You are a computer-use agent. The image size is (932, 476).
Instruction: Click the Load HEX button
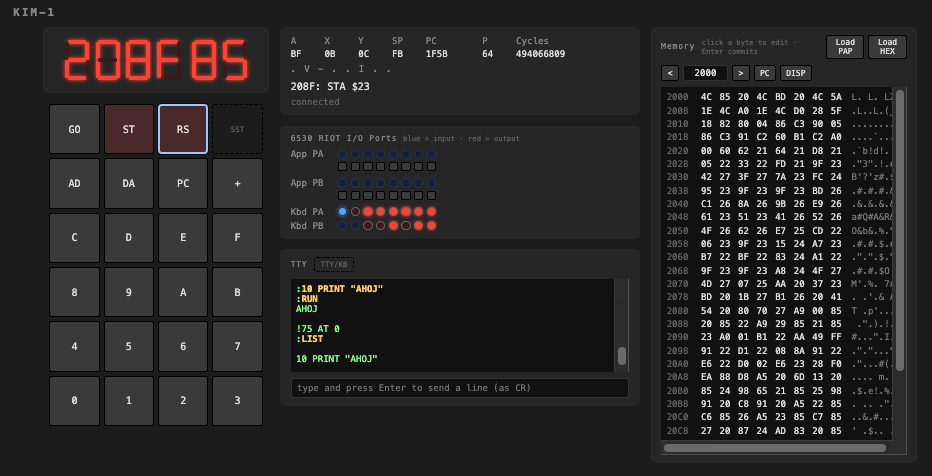pos(887,47)
